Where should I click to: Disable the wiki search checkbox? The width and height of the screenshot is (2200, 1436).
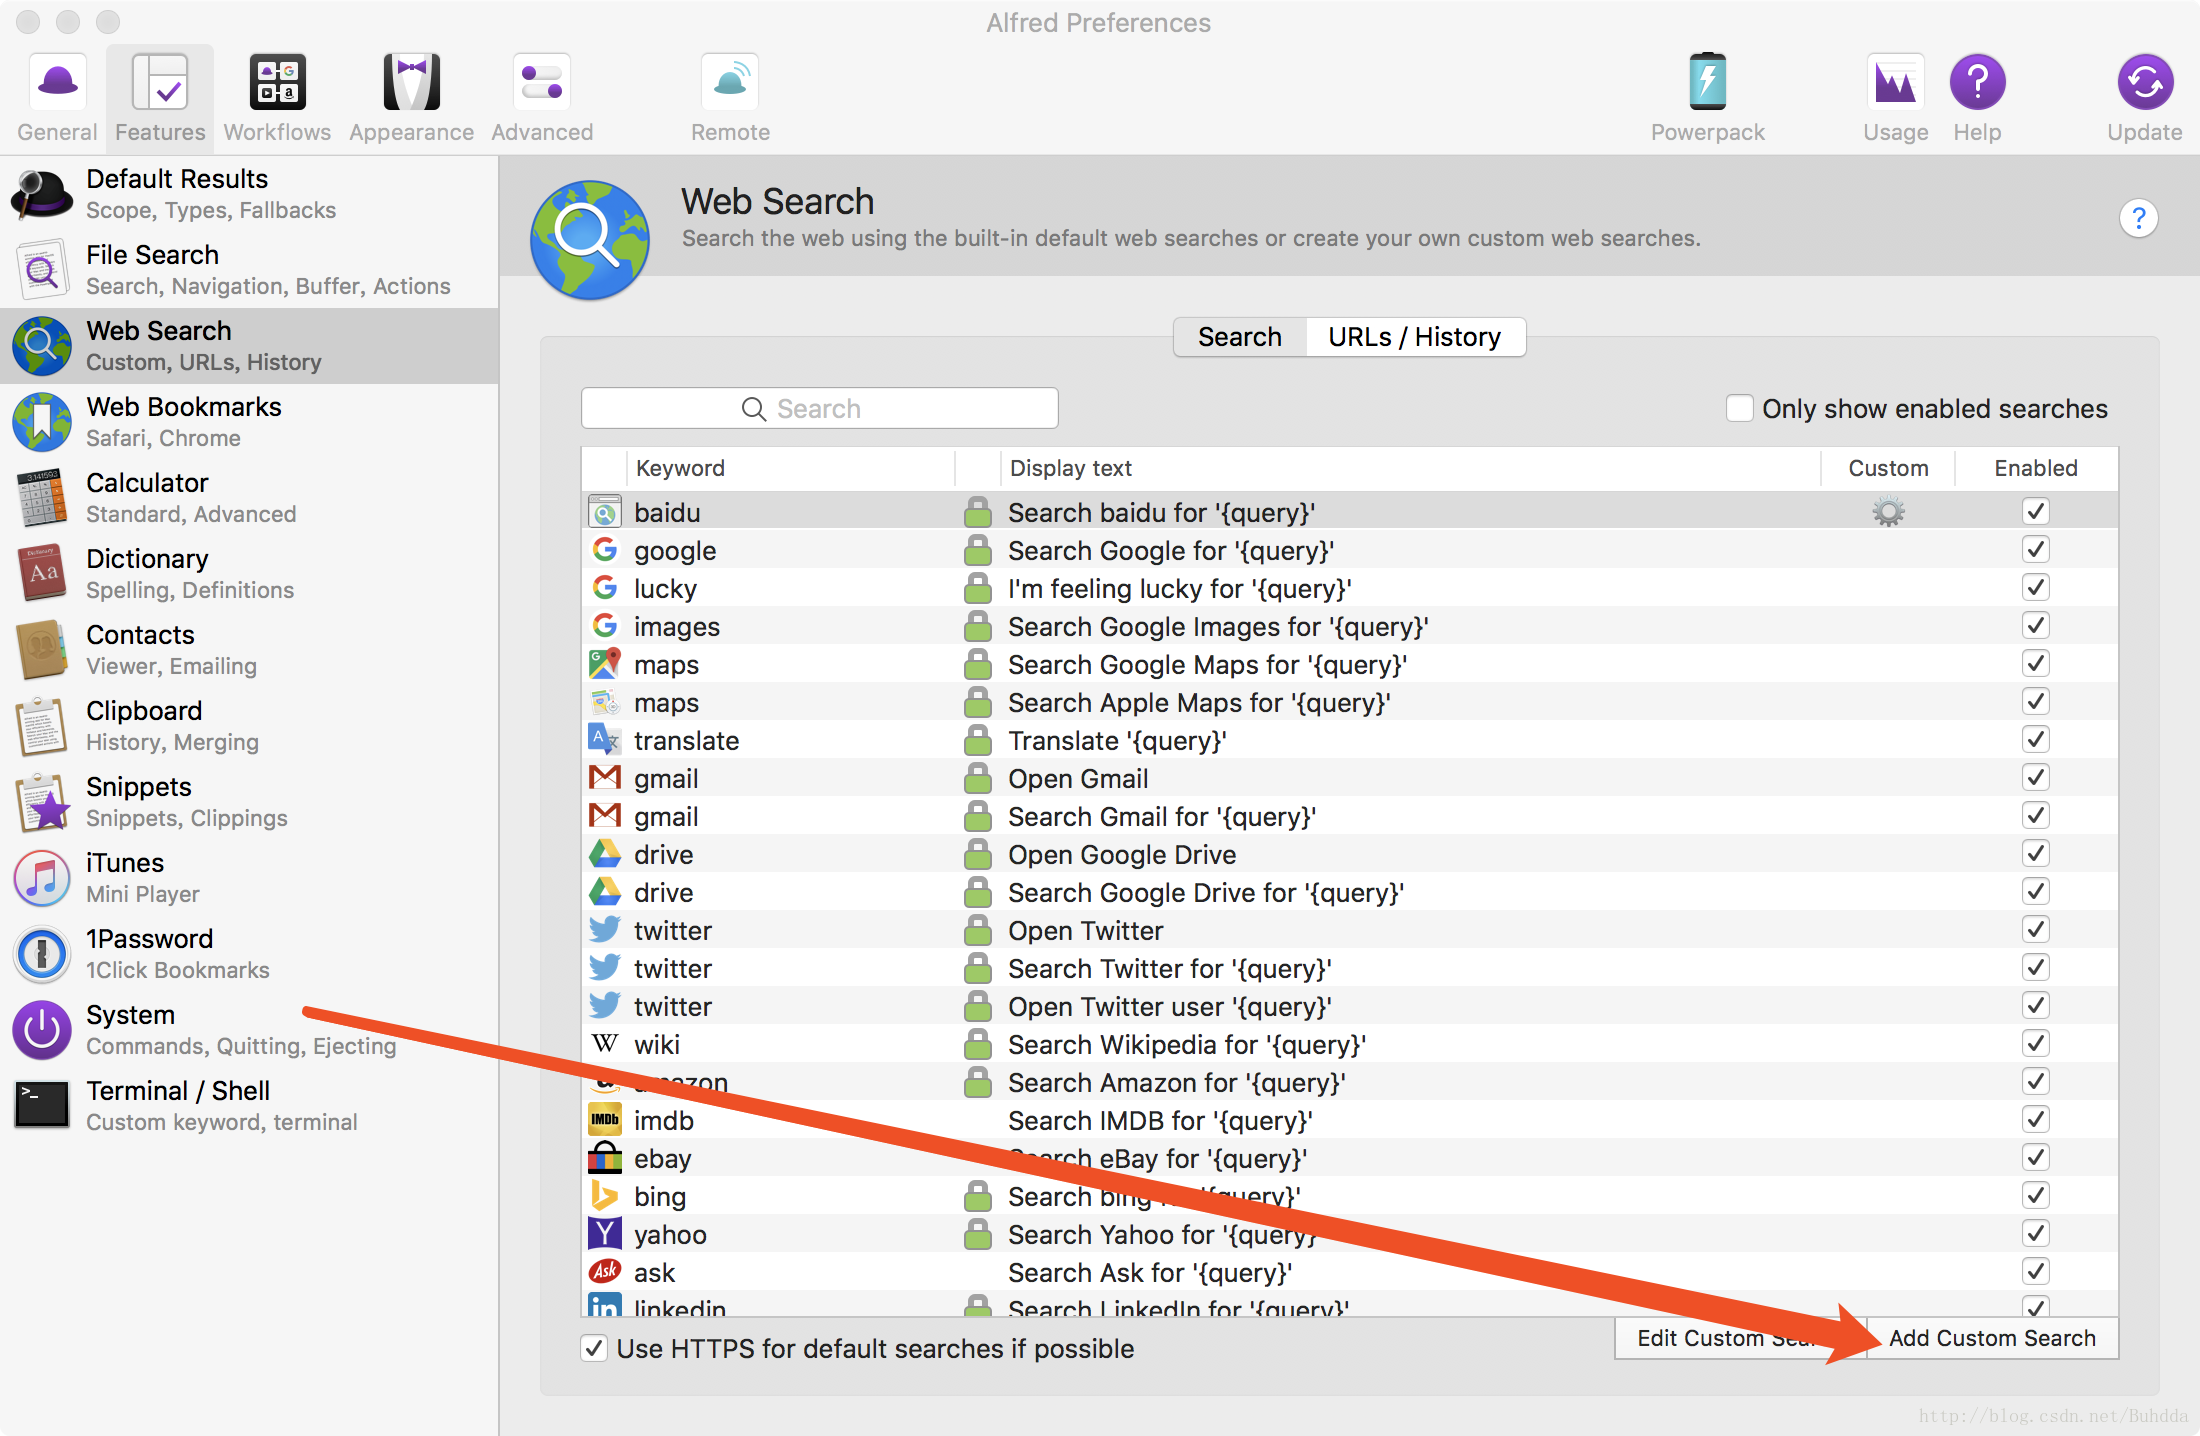click(2035, 1044)
